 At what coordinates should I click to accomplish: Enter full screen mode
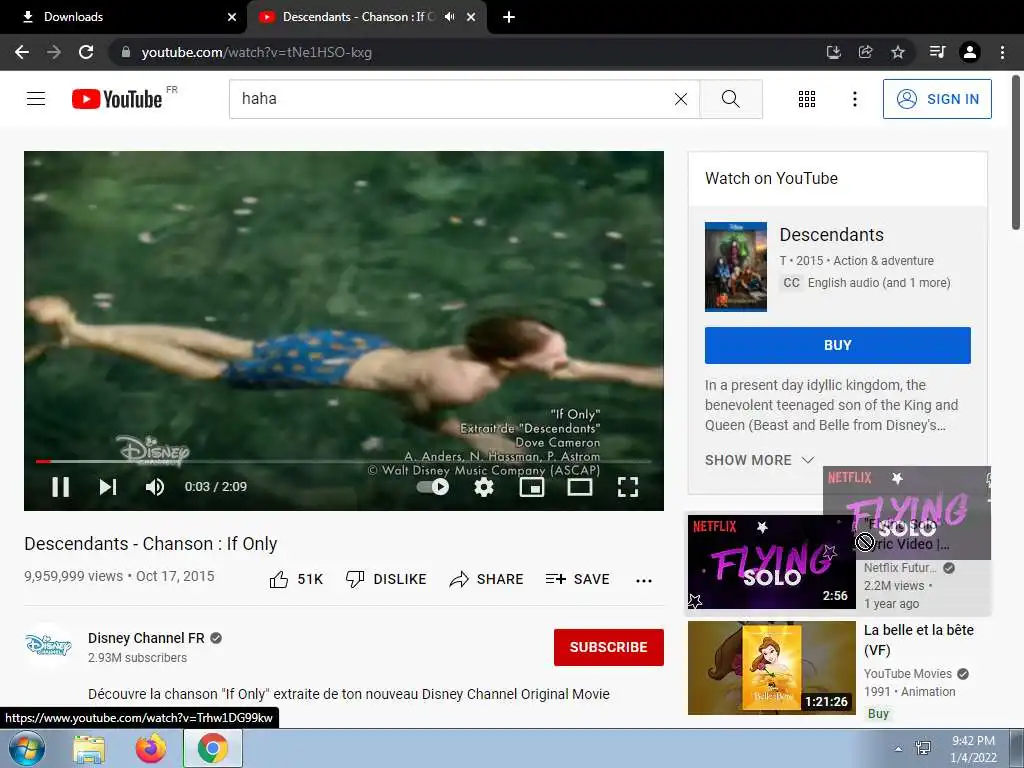(628, 487)
